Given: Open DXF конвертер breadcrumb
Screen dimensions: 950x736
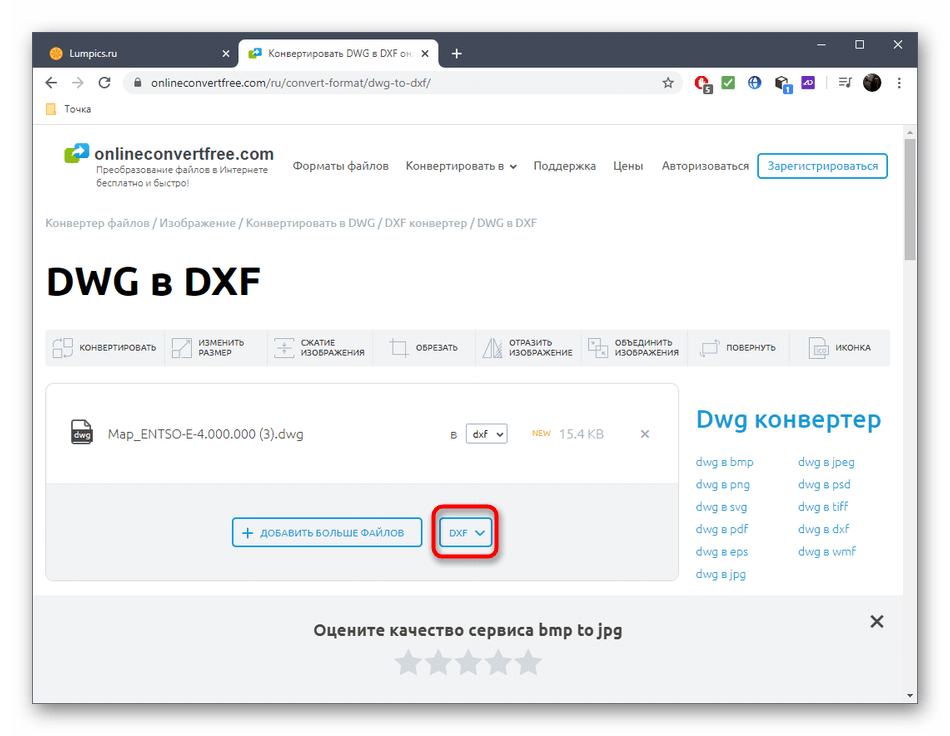Looking at the screenshot, I should point(426,223).
